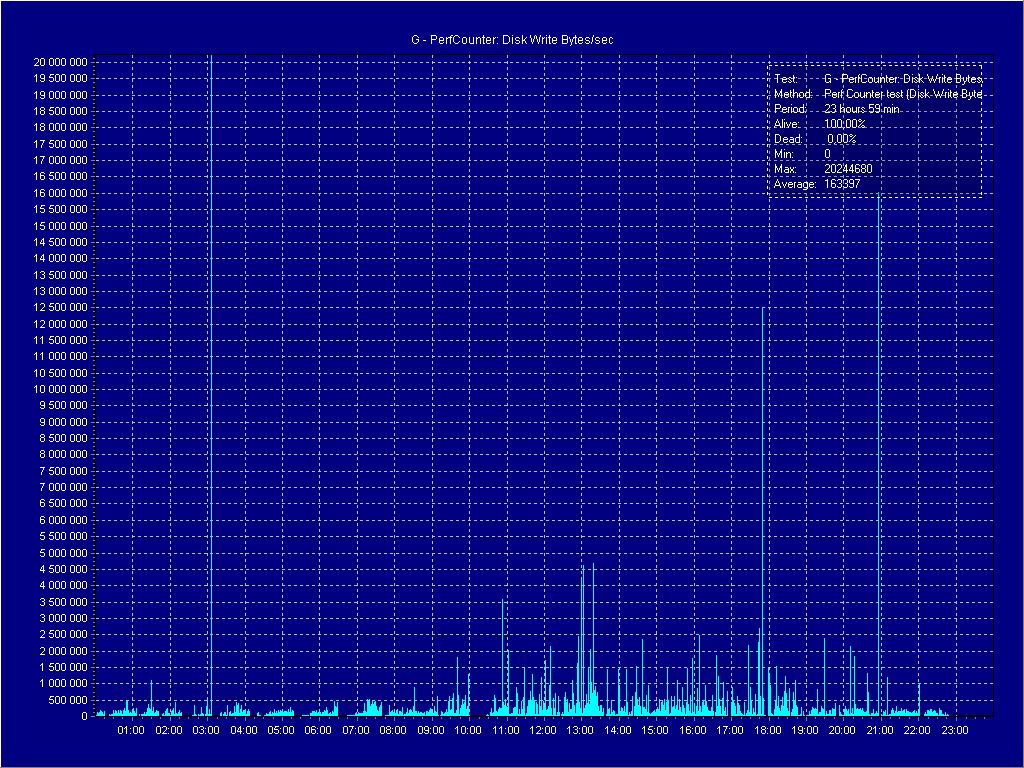The width and height of the screenshot is (1024, 768).
Task: Click the 23:00 time axis label
Action: [954, 731]
